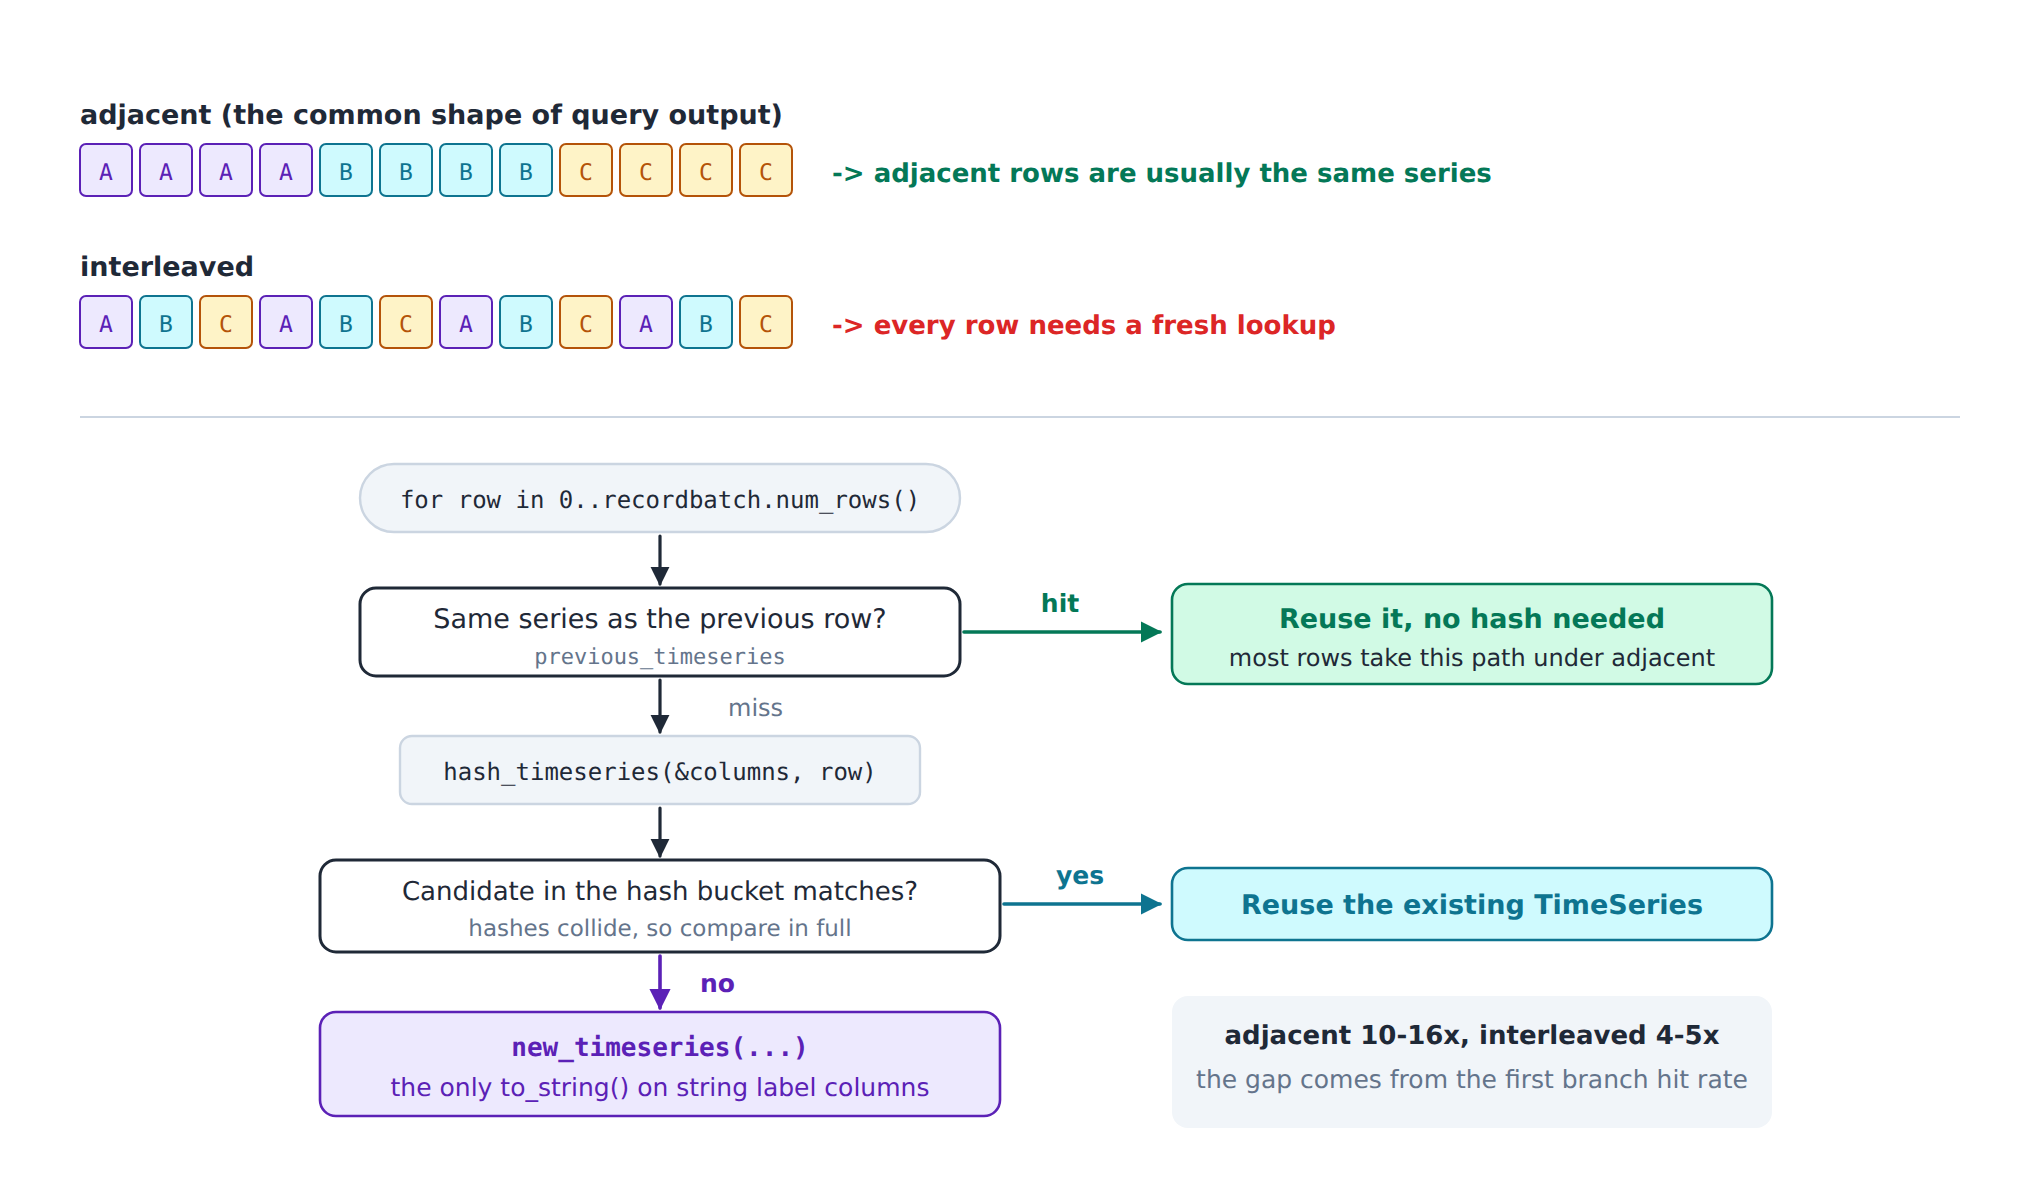This screenshot has height=1200, width=2040.
Task: Click 'adjacent rows are usually the same series' text
Action: tap(1182, 173)
